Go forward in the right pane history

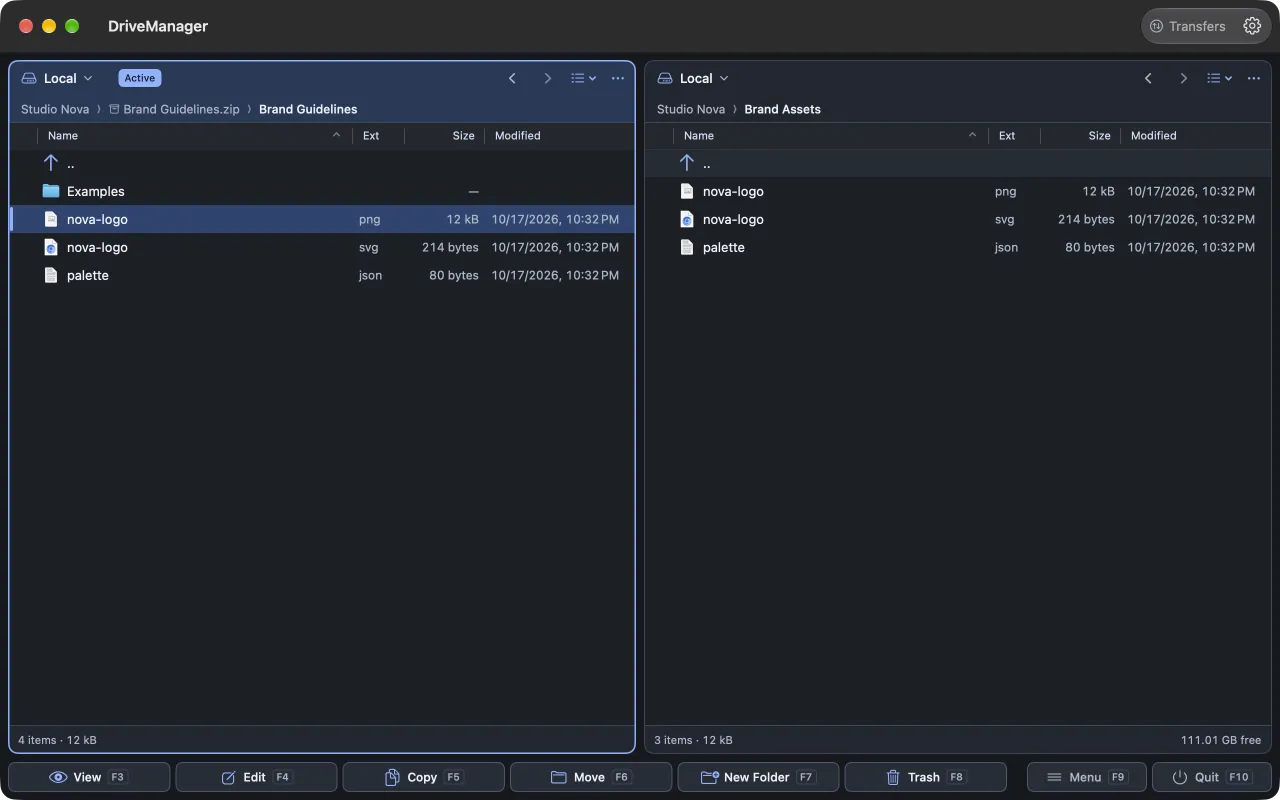[1183, 78]
